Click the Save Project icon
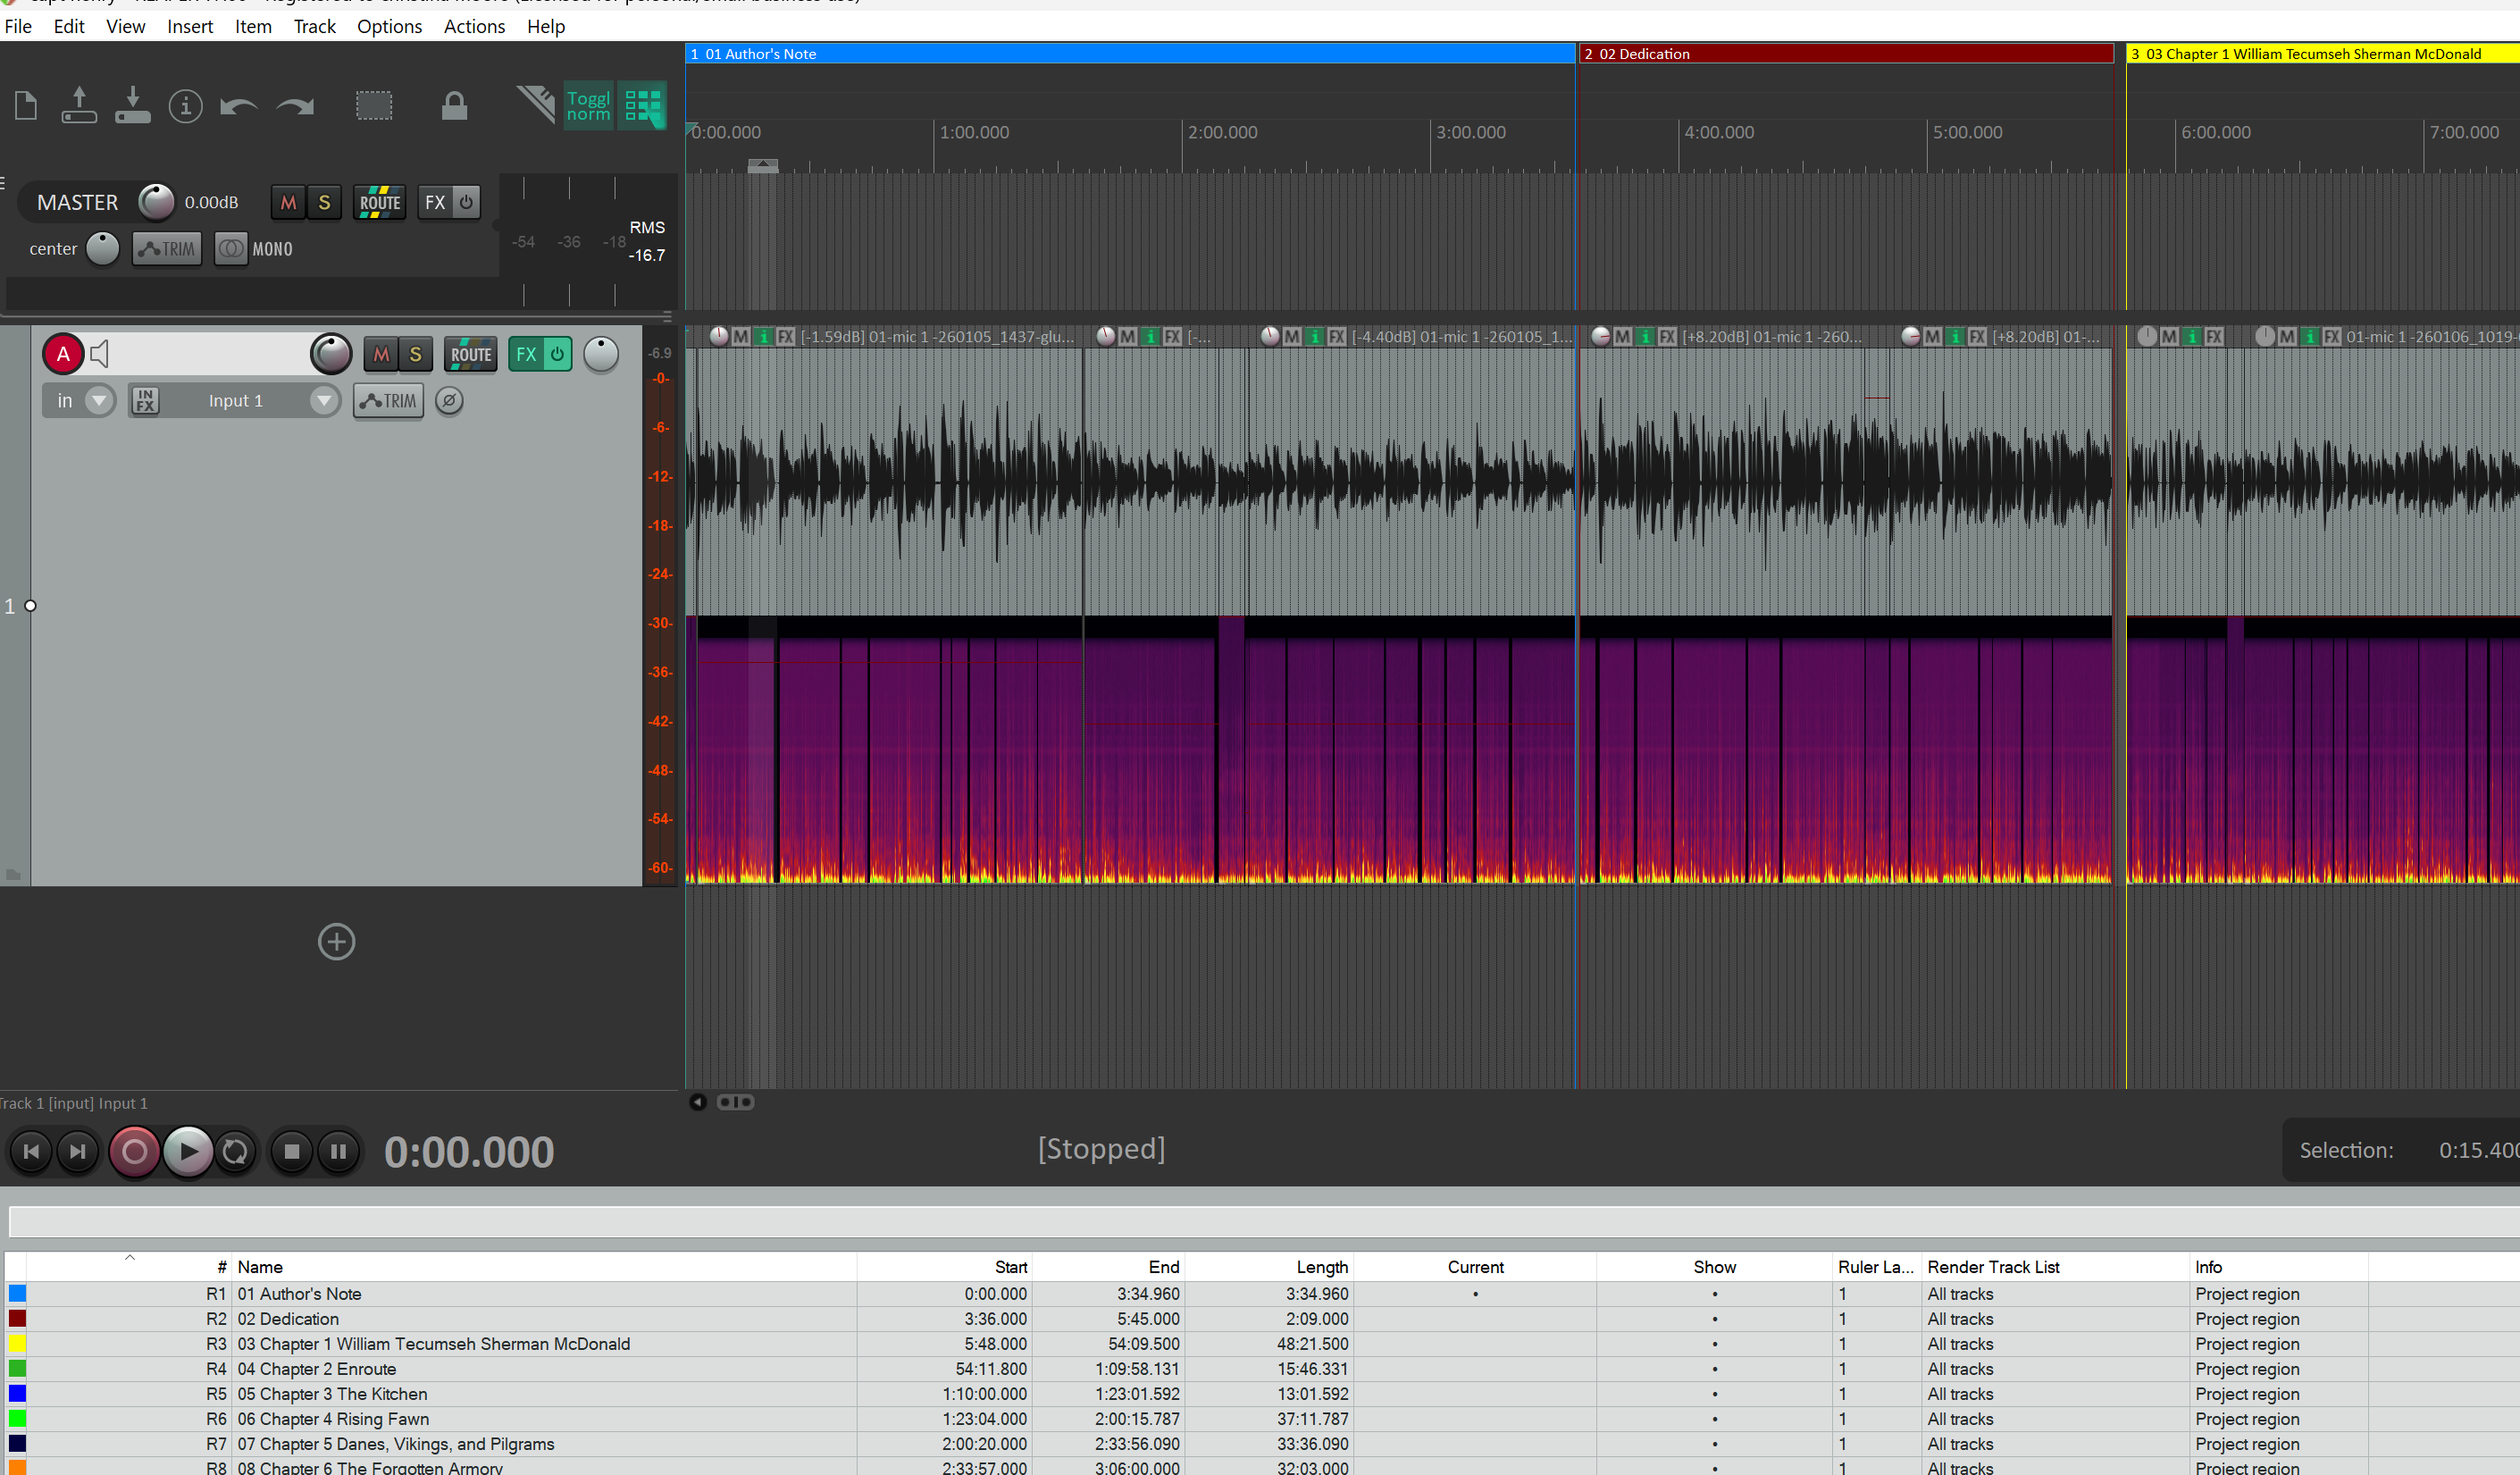 [132, 105]
